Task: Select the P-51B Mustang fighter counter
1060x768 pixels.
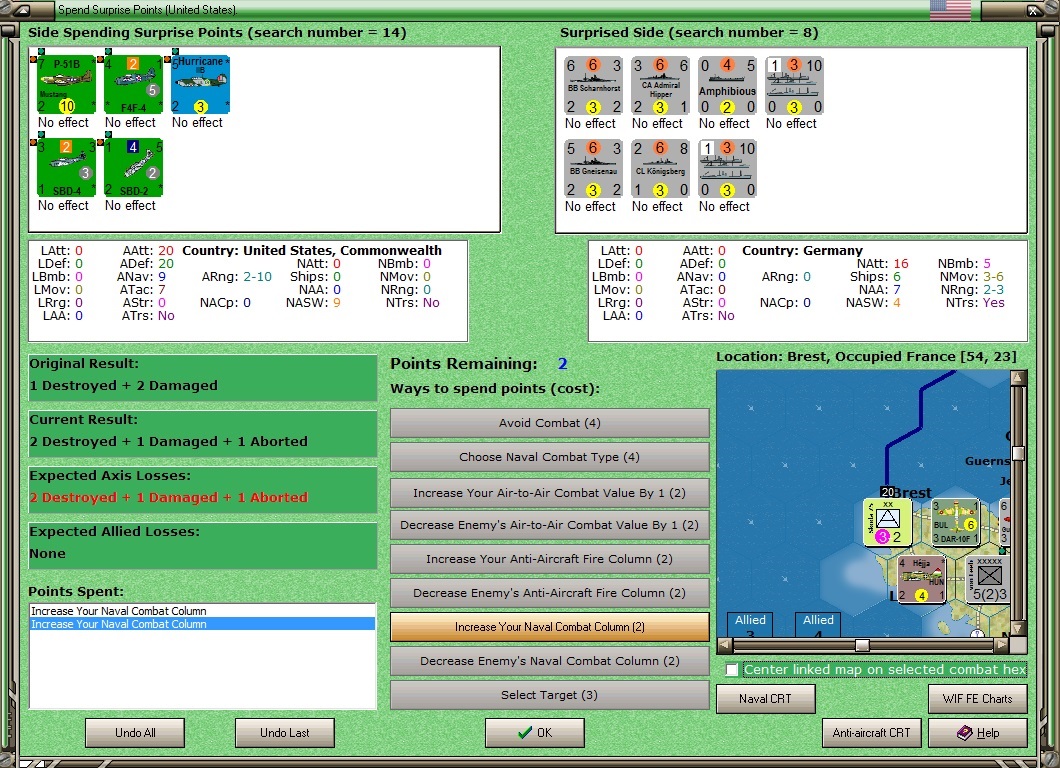Action: click(66, 85)
